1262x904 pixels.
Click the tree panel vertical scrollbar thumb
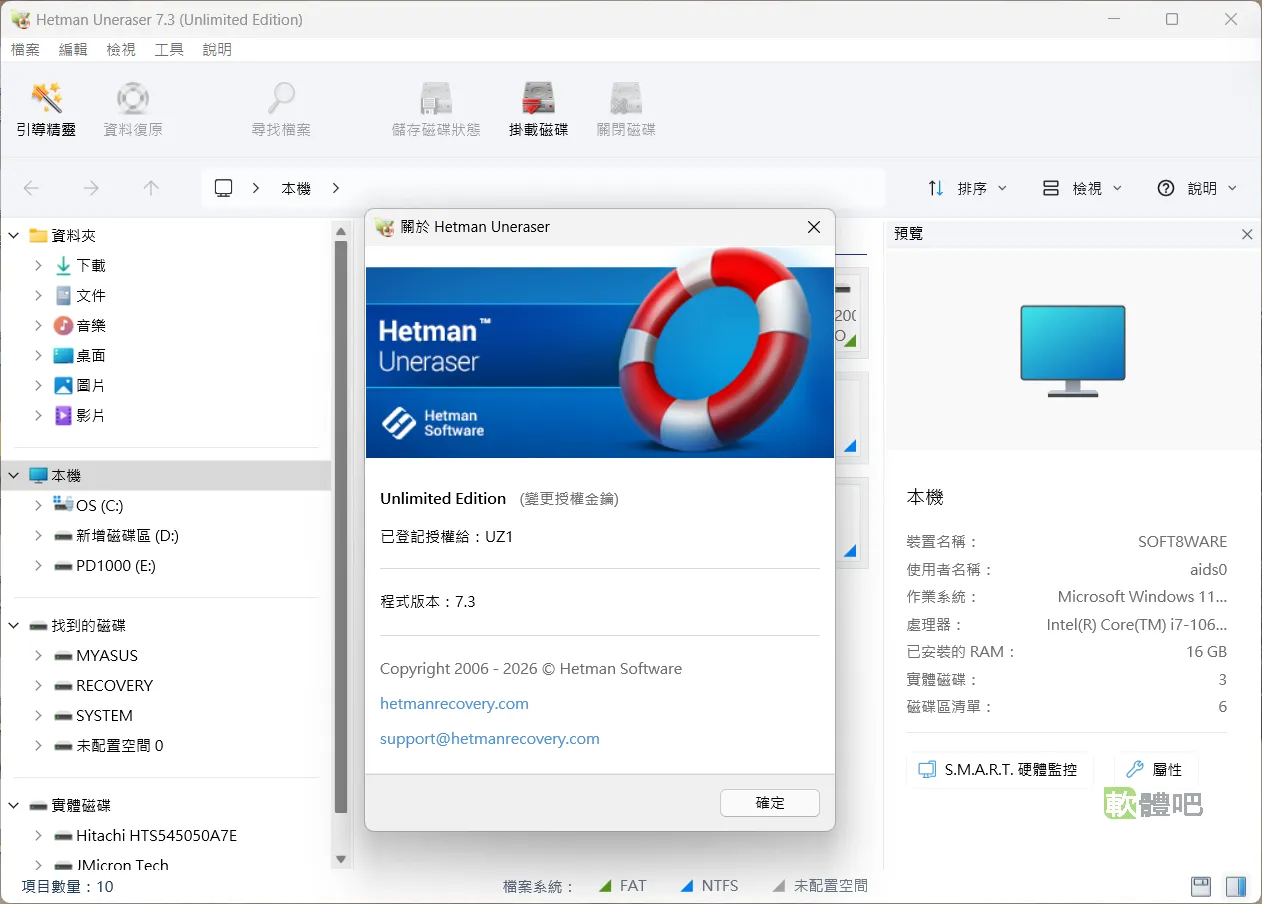pos(341,527)
